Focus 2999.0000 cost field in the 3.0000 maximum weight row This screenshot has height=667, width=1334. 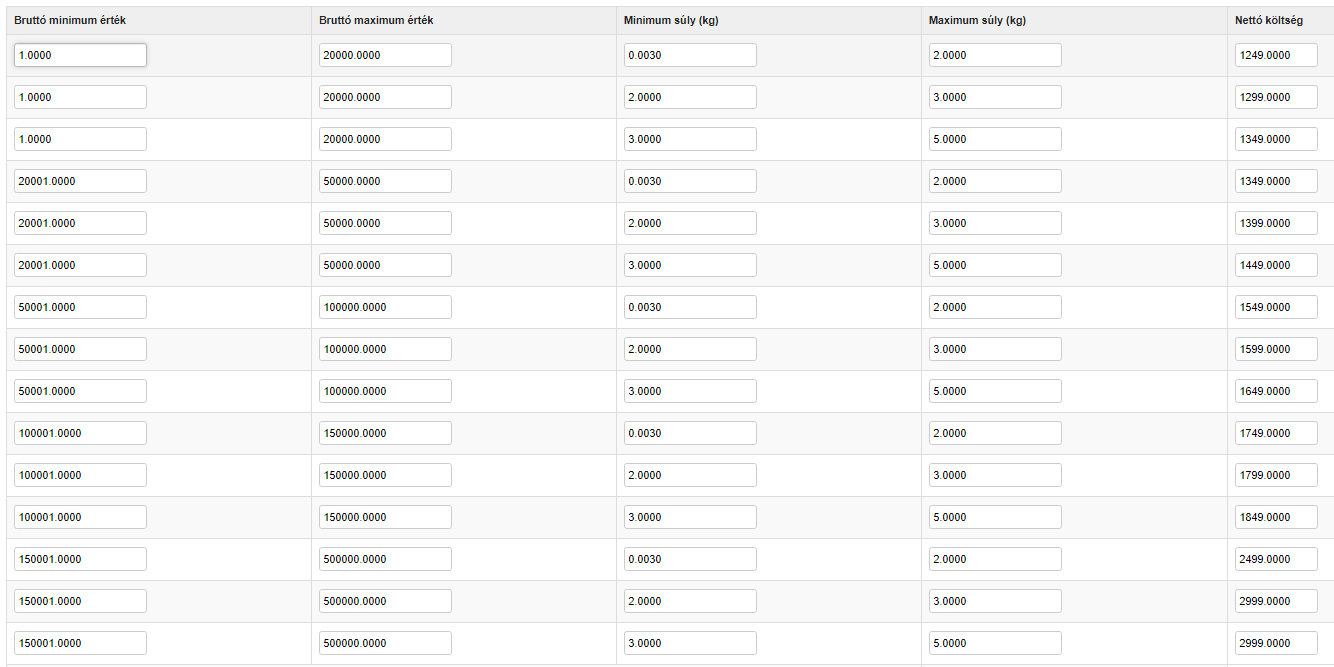pos(1276,601)
